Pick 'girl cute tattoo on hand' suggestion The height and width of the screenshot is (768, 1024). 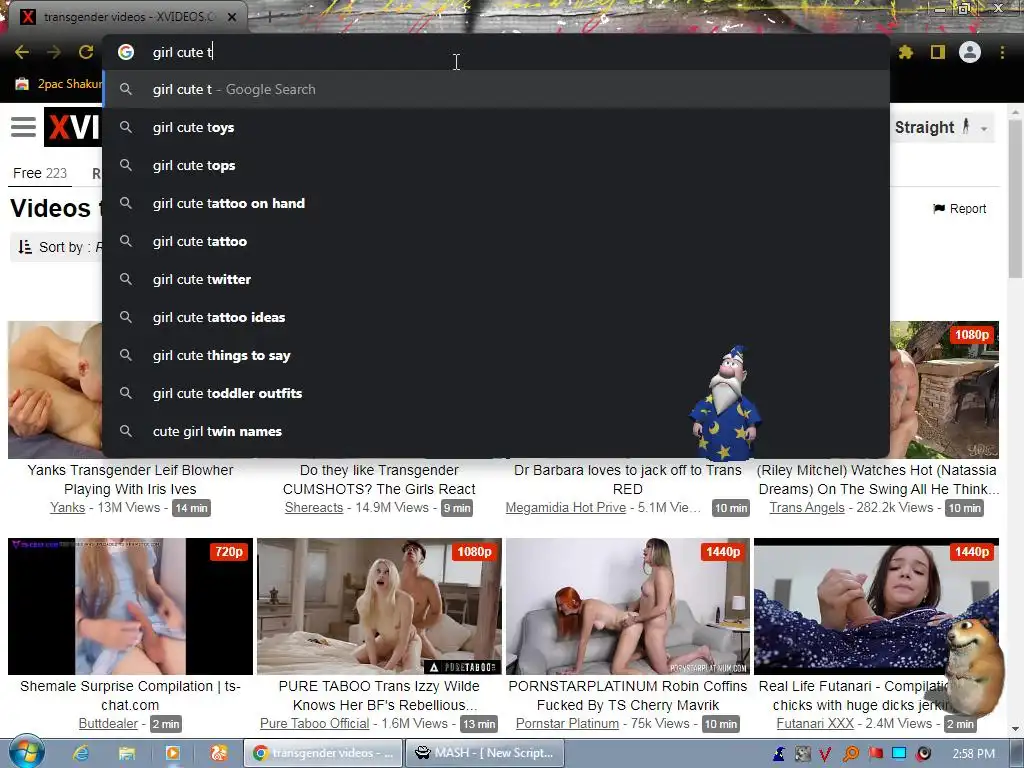496,203
